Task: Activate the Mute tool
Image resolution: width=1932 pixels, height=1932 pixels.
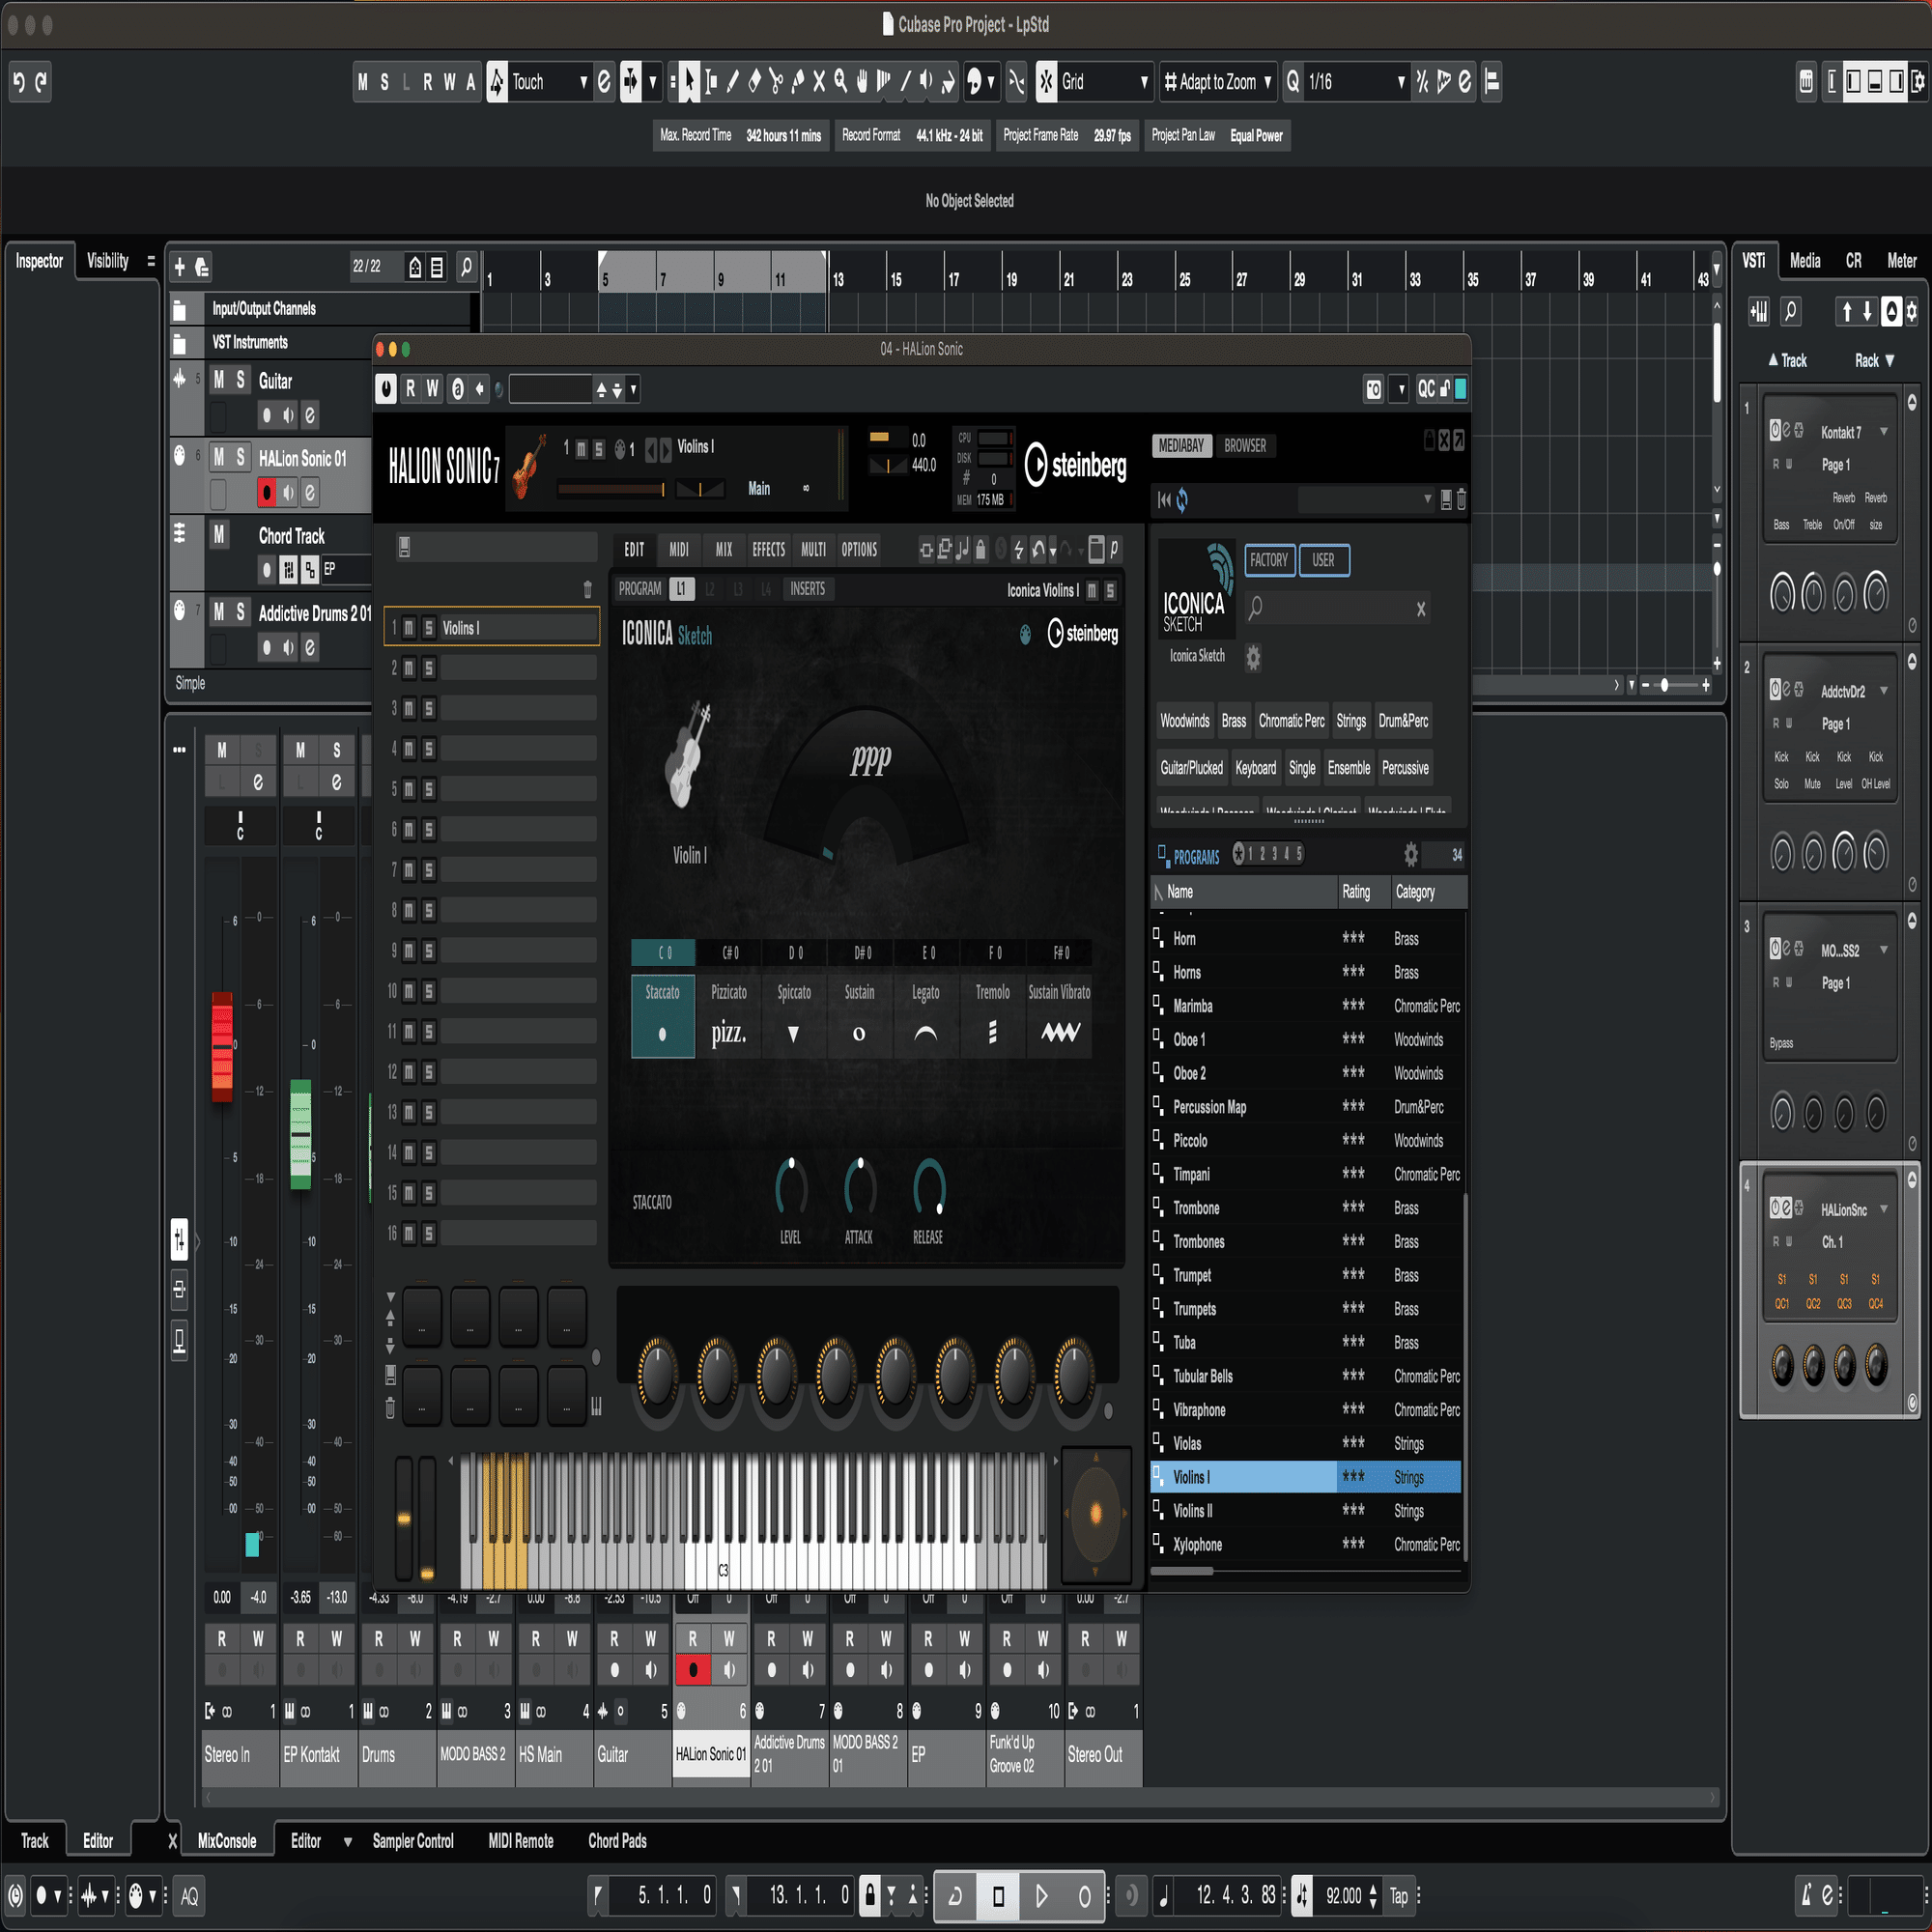Action: (x=820, y=82)
